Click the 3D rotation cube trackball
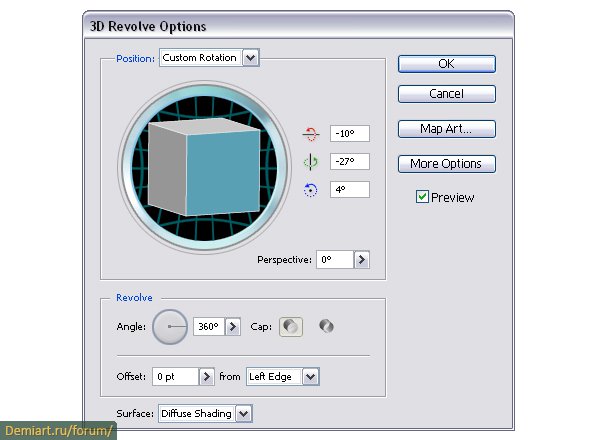 pyautogui.click(x=204, y=168)
